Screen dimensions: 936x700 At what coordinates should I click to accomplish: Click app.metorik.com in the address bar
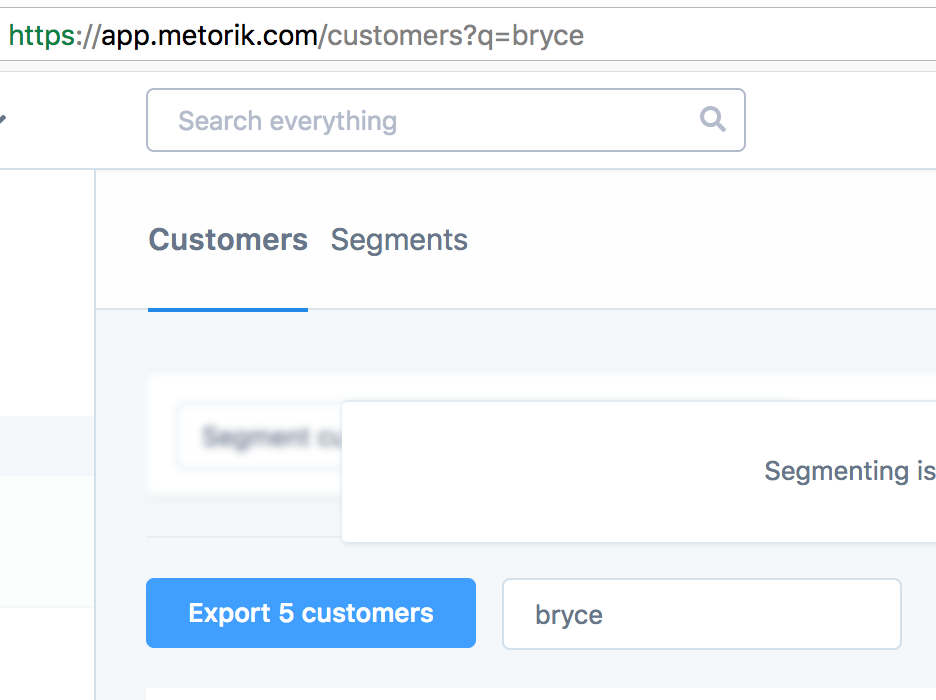click(x=208, y=36)
